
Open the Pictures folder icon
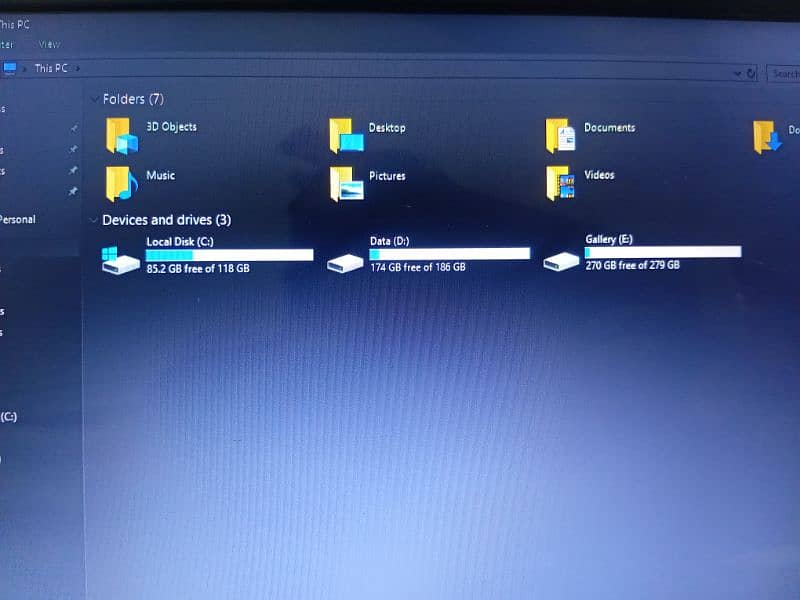346,183
